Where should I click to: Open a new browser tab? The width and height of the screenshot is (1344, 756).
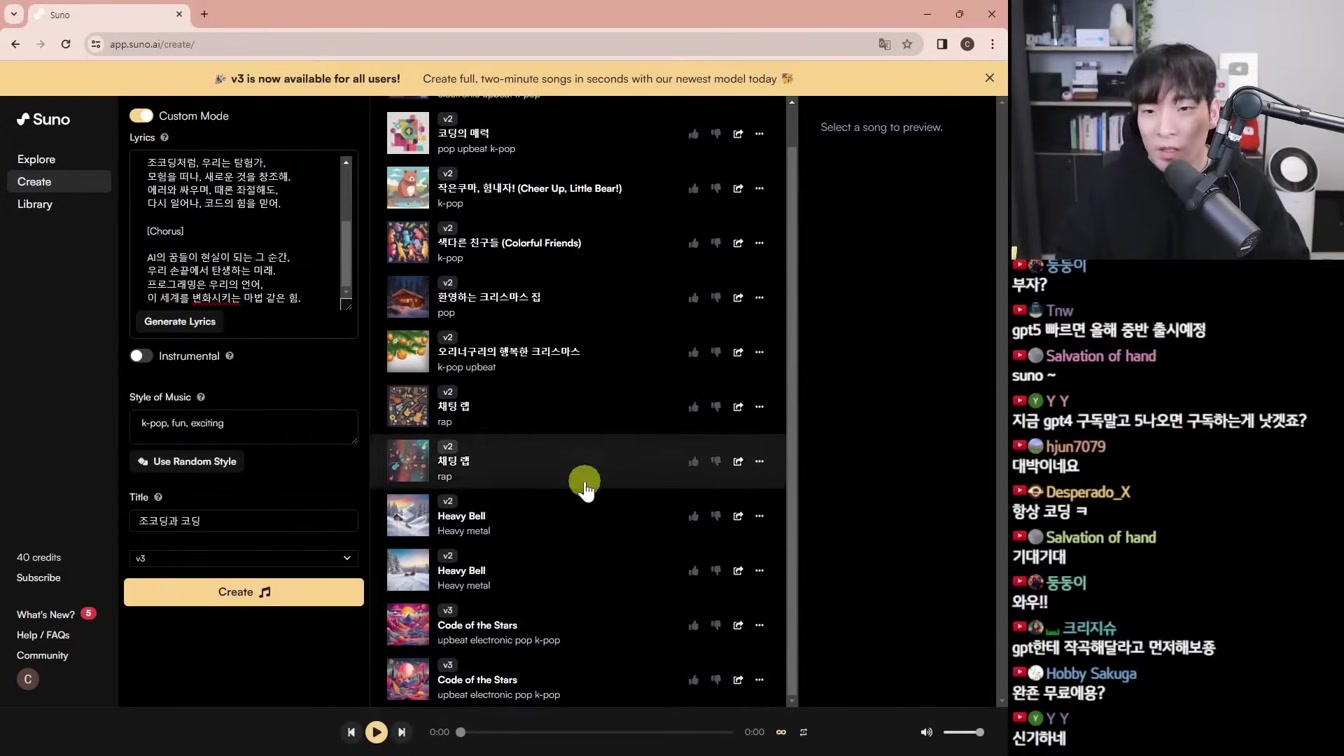[x=204, y=14]
